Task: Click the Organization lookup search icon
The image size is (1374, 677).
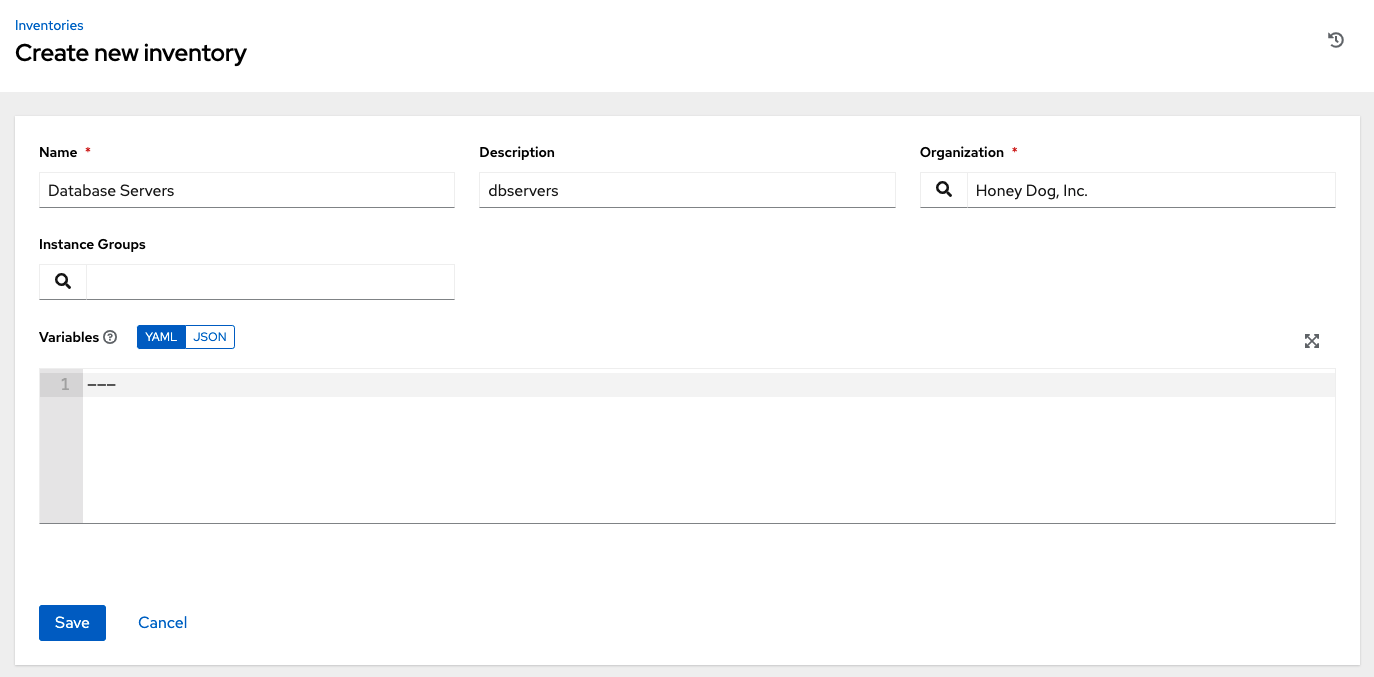Action: 943,190
